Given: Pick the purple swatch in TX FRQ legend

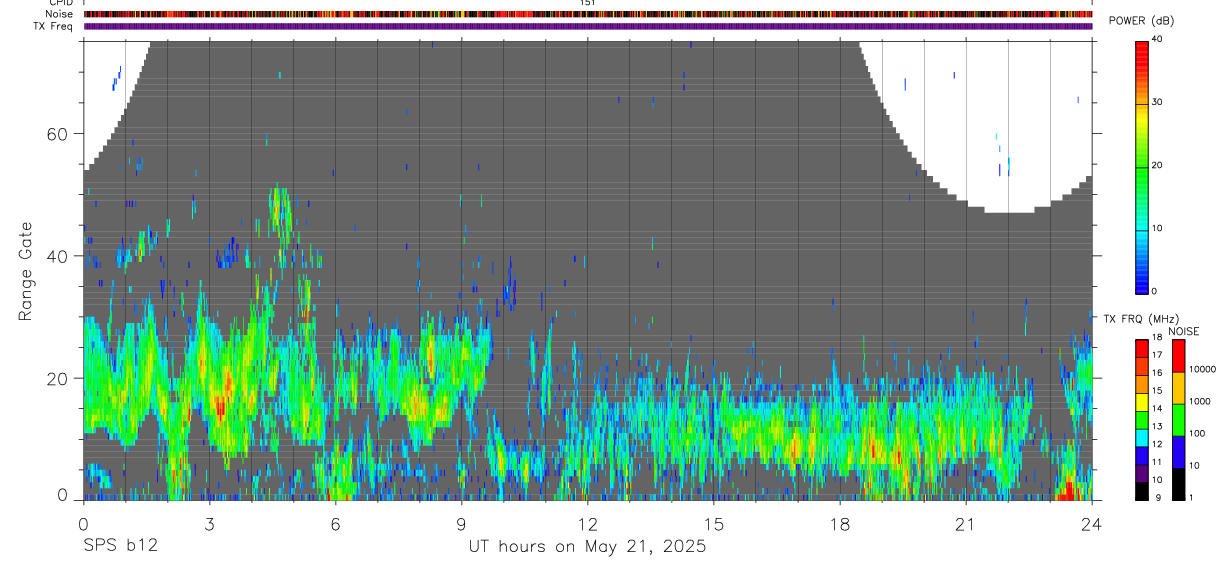Looking at the screenshot, I should pyautogui.click(x=1142, y=473).
